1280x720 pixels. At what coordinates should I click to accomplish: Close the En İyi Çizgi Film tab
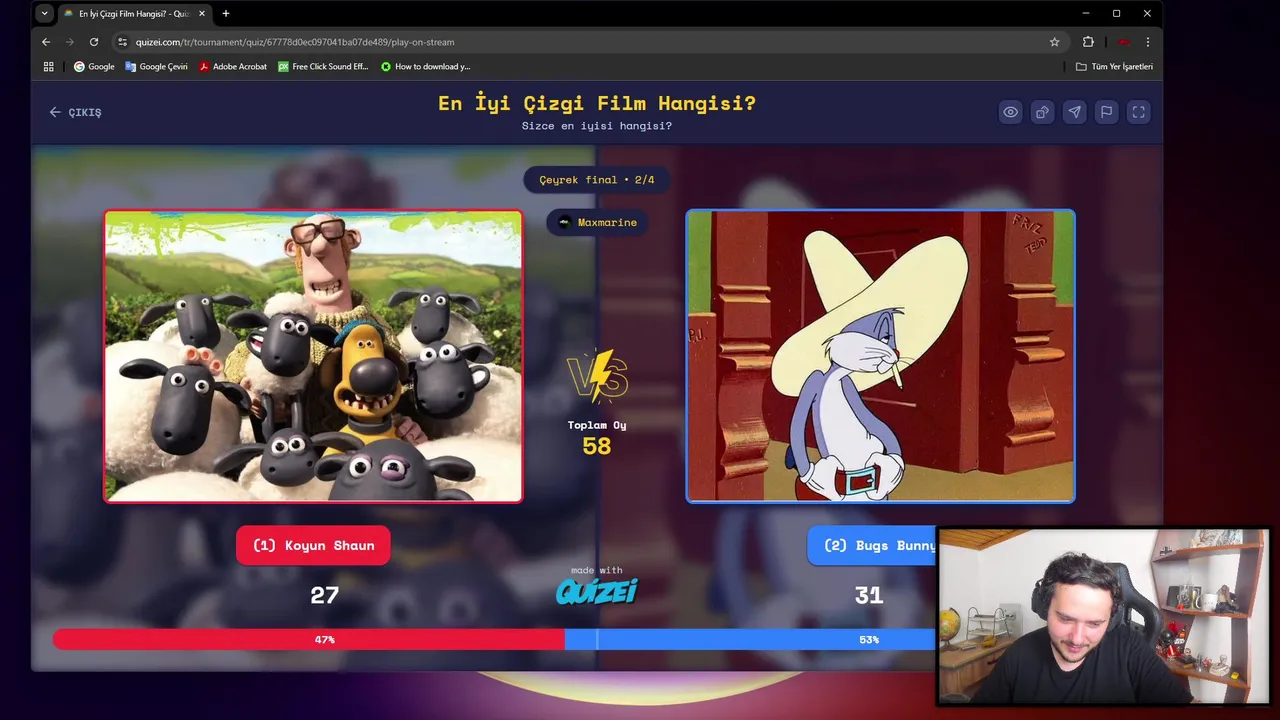coord(202,14)
